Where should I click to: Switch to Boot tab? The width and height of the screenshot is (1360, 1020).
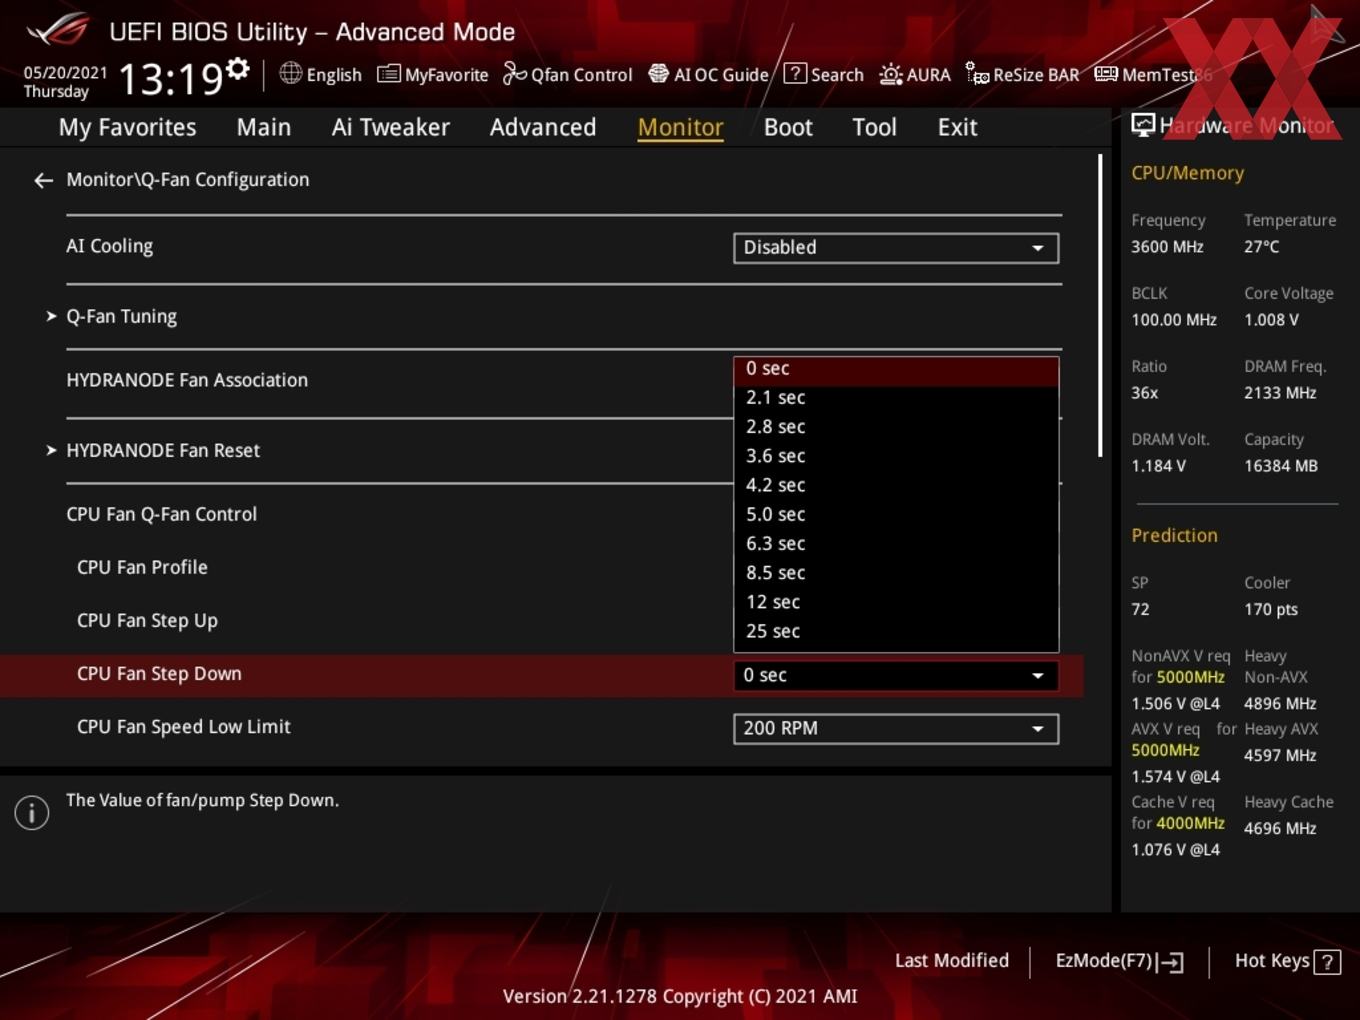(788, 127)
